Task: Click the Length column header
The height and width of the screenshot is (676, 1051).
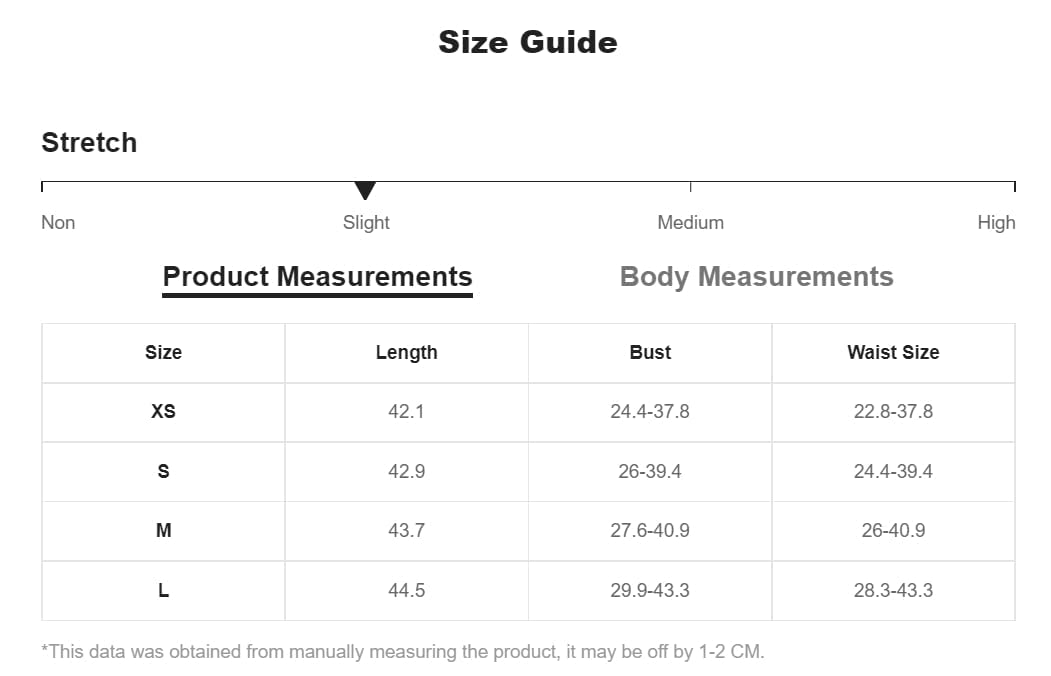Action: pos(406,352)
